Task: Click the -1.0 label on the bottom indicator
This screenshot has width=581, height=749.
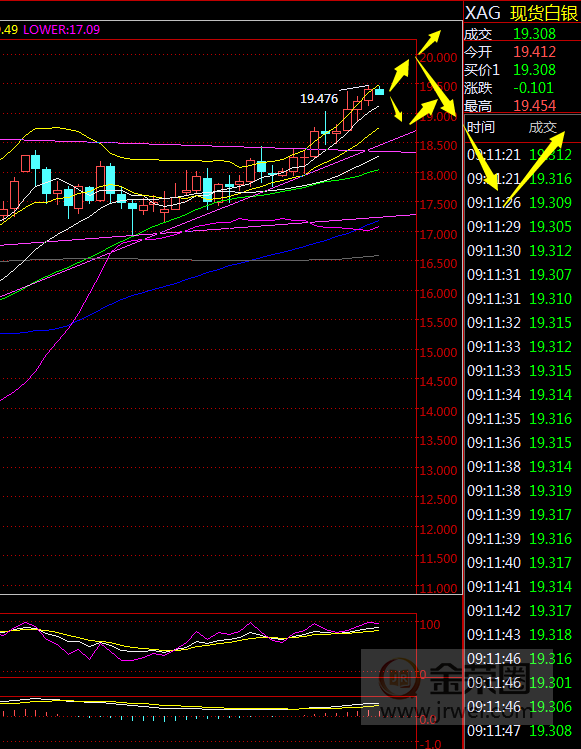Action: 431,744
